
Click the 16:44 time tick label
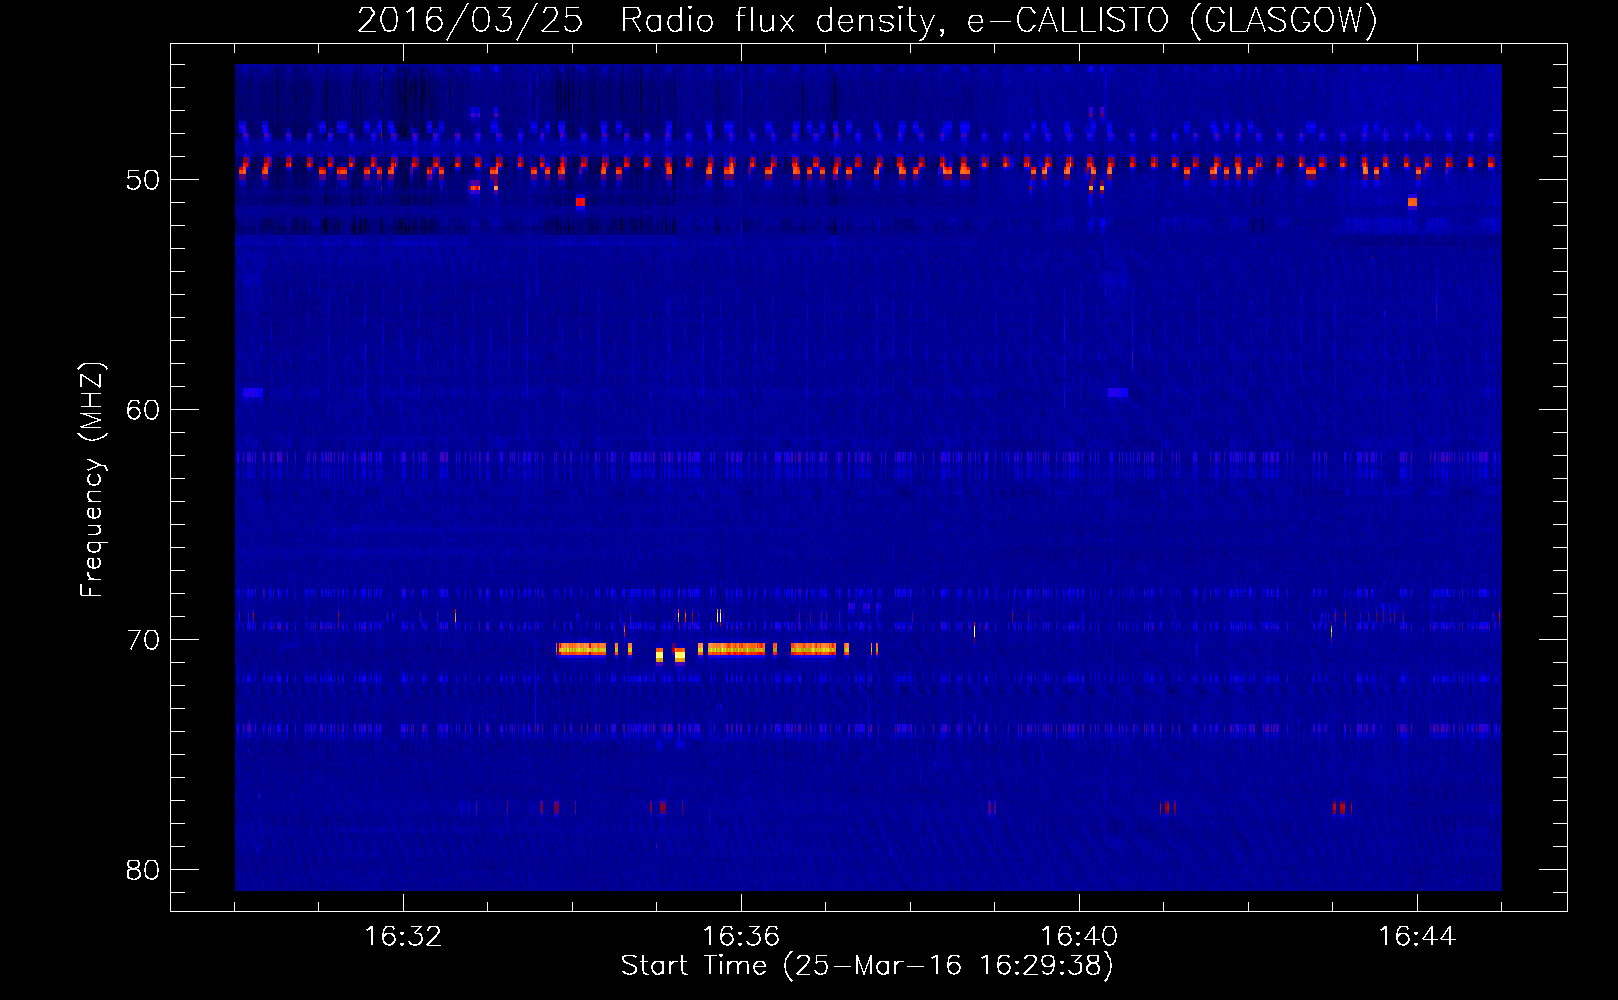click(1417, 937)
